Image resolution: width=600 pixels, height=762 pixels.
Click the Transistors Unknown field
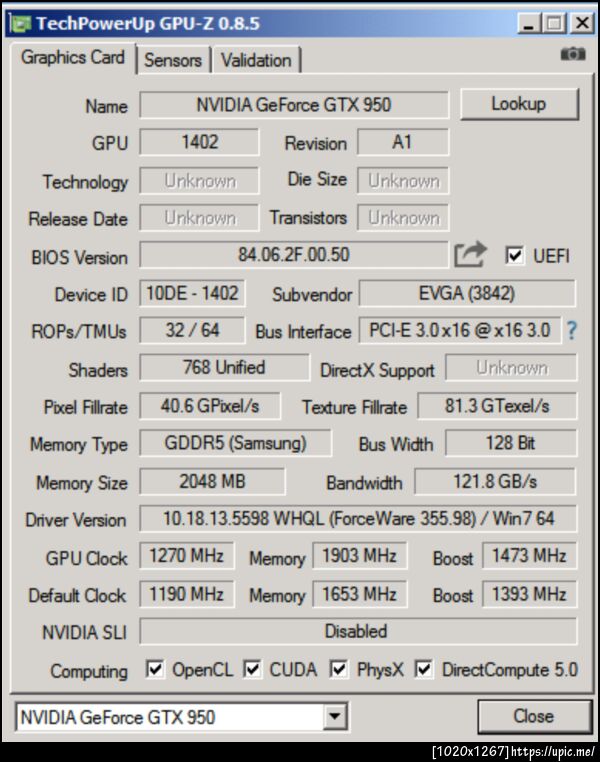403,218
